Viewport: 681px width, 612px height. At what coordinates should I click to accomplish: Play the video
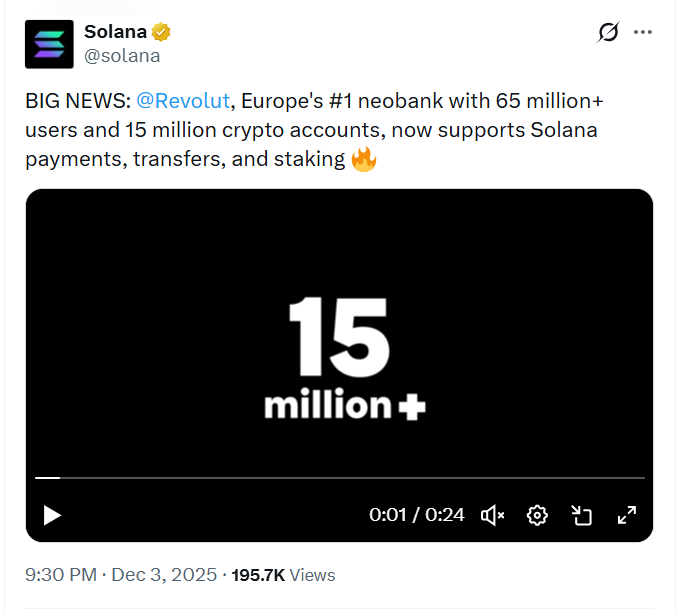pyautogui.click(x=52, y=515)
